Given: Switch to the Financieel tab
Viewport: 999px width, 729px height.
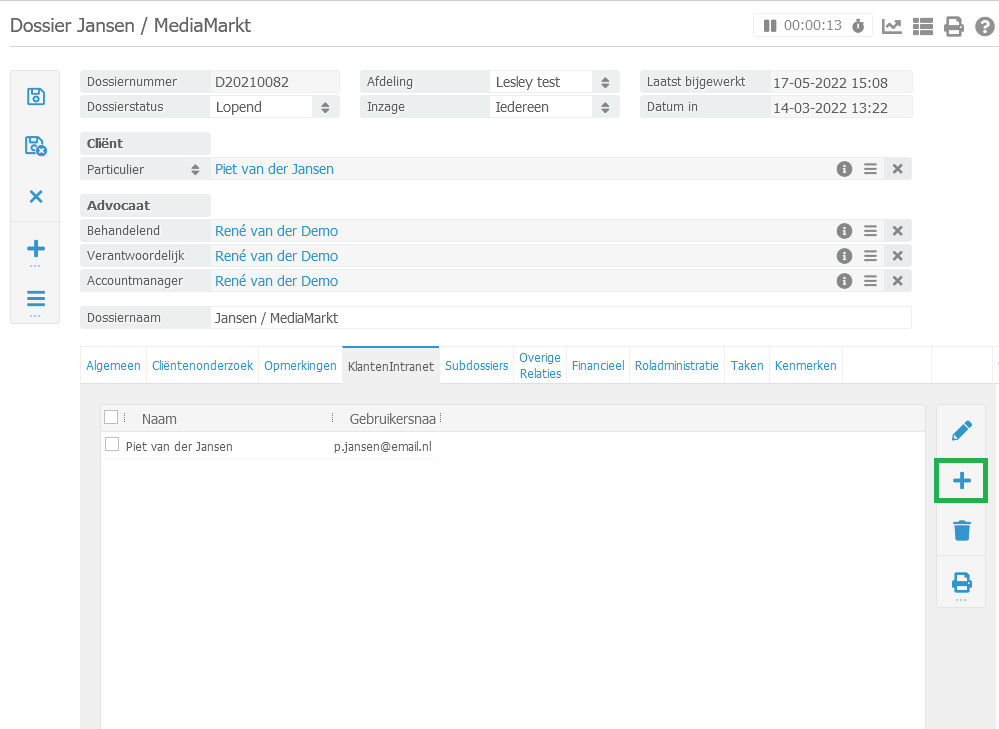Looking at the screenshot, I should point(598,366).
